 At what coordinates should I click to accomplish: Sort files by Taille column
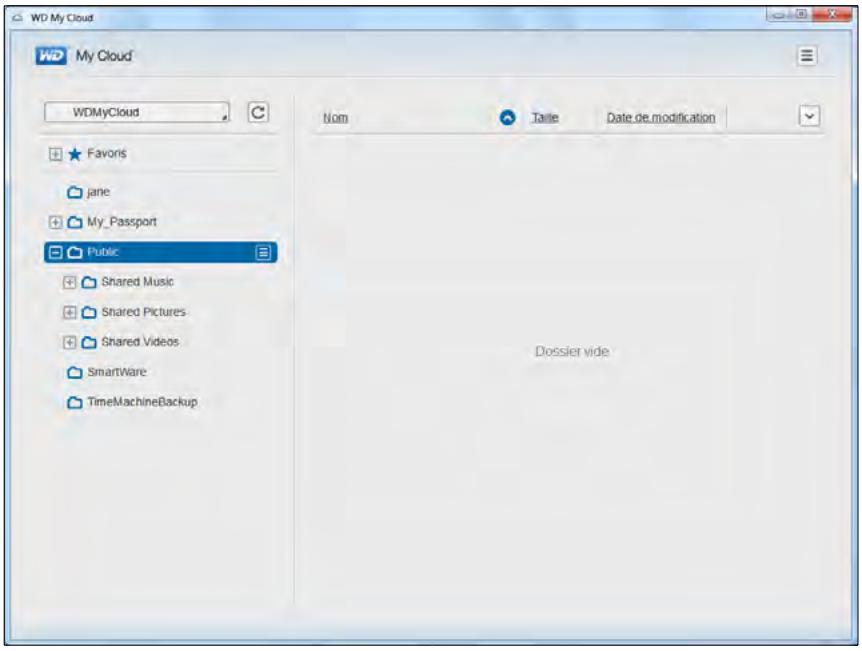545,117
